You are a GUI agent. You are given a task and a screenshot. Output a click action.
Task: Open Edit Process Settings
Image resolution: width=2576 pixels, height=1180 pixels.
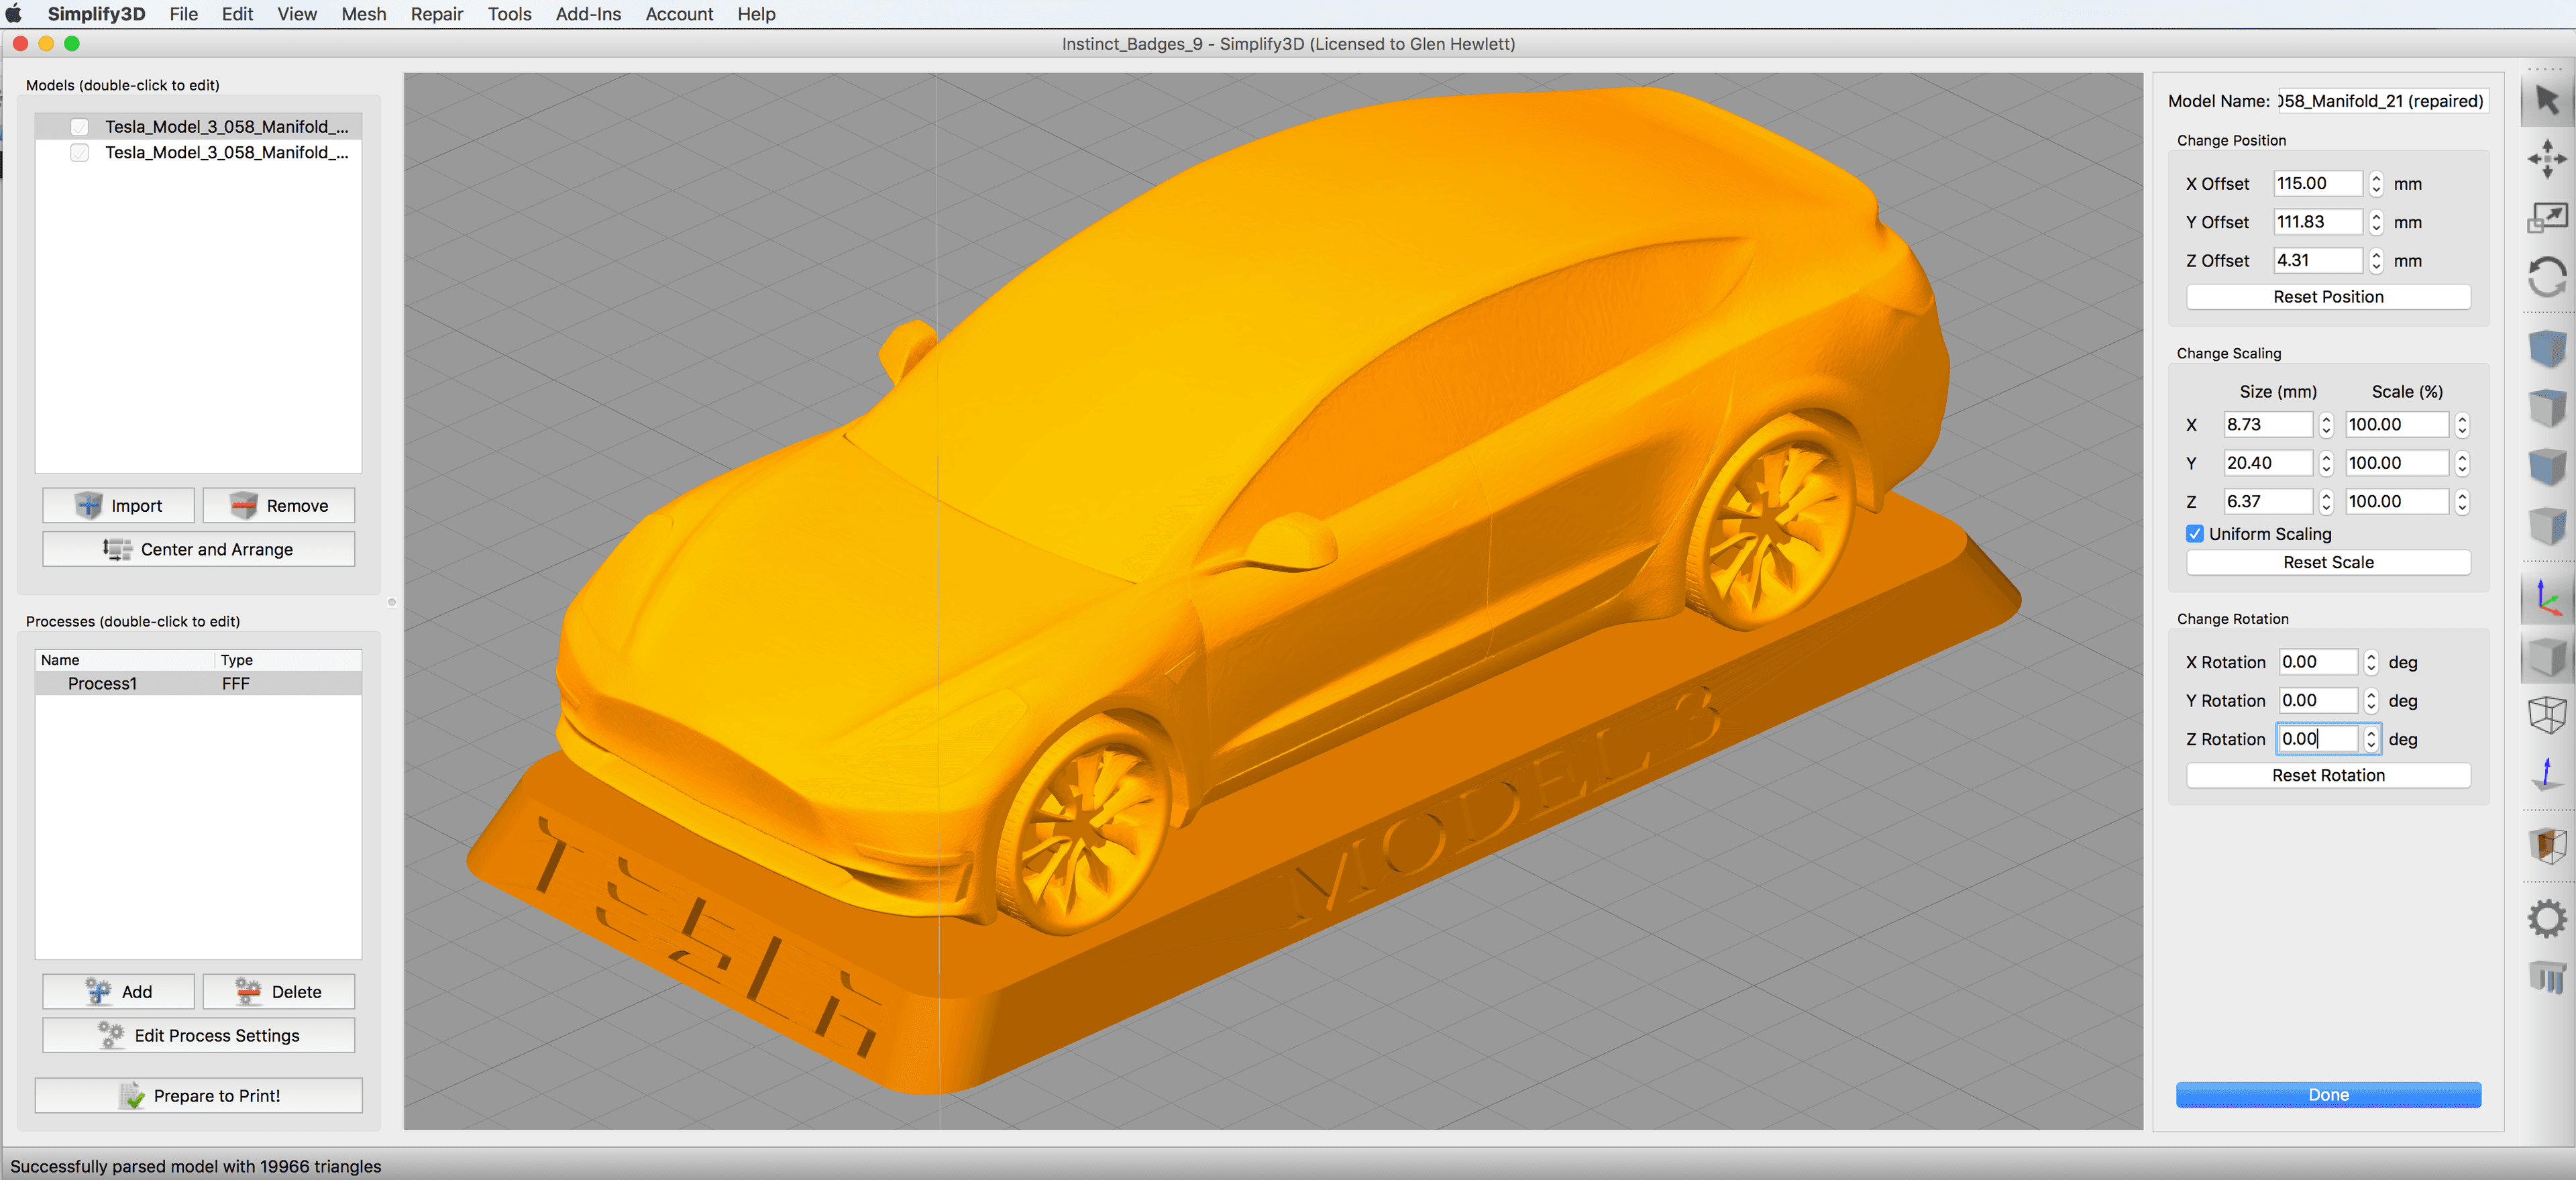(198, 1035)
